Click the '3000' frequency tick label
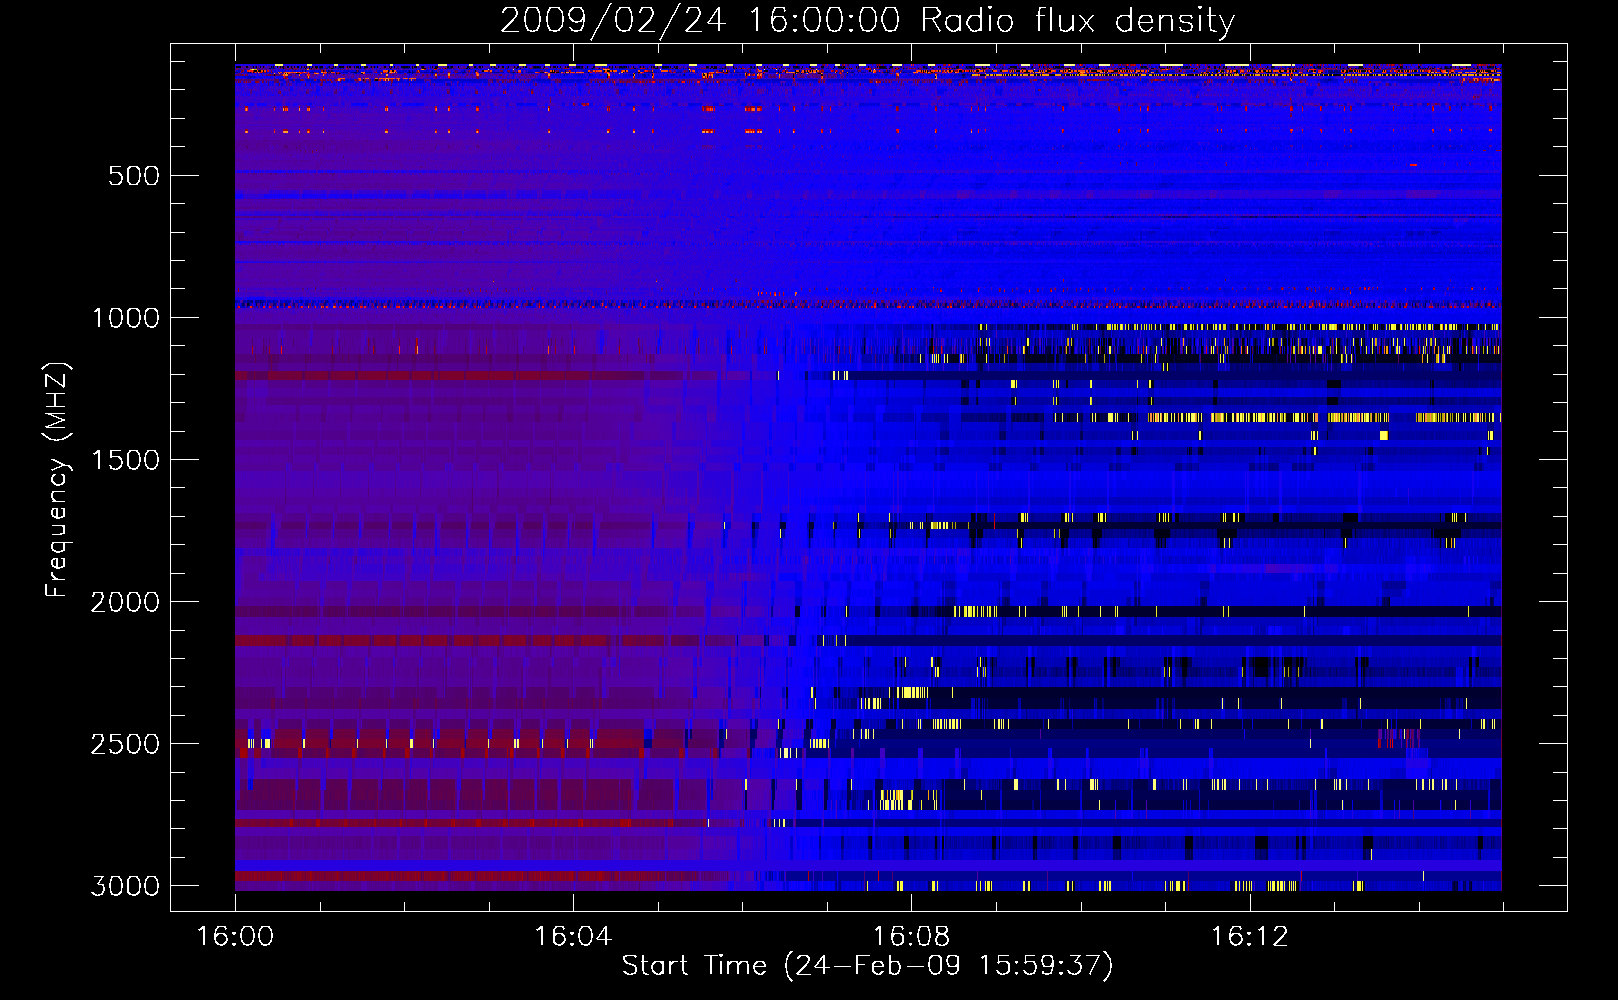Viewport: 1618px width, 1000px height. 125,886
